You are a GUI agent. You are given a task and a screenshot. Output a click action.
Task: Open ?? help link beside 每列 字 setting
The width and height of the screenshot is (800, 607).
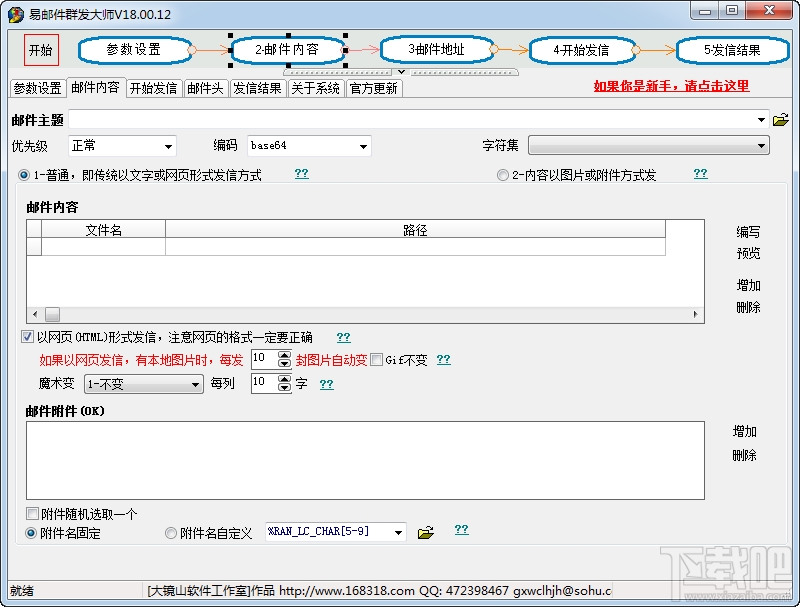click(327, 384)
